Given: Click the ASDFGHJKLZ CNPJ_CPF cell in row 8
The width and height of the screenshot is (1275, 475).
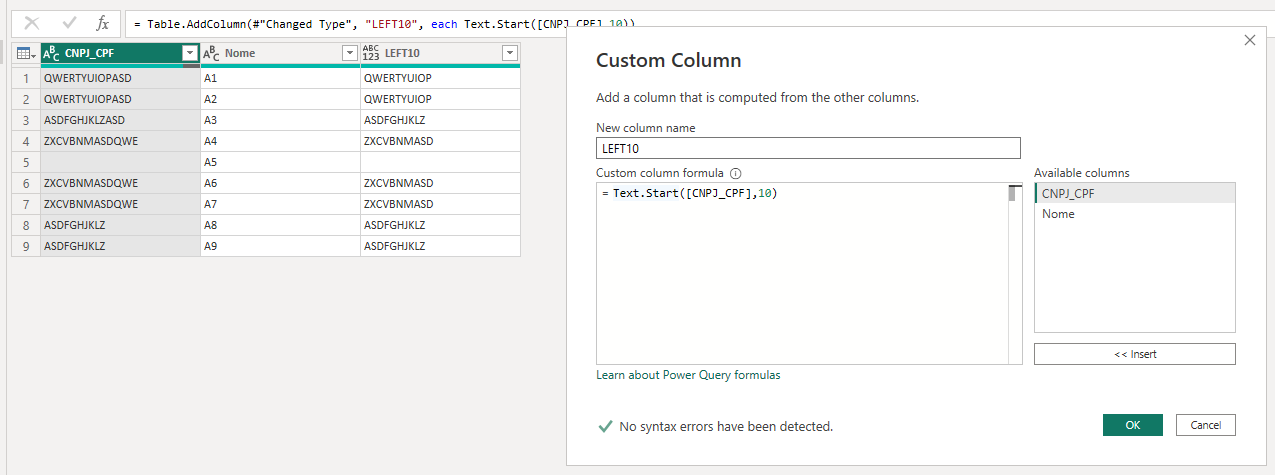Looking at the screenshot, I should [x=120, y=225].
